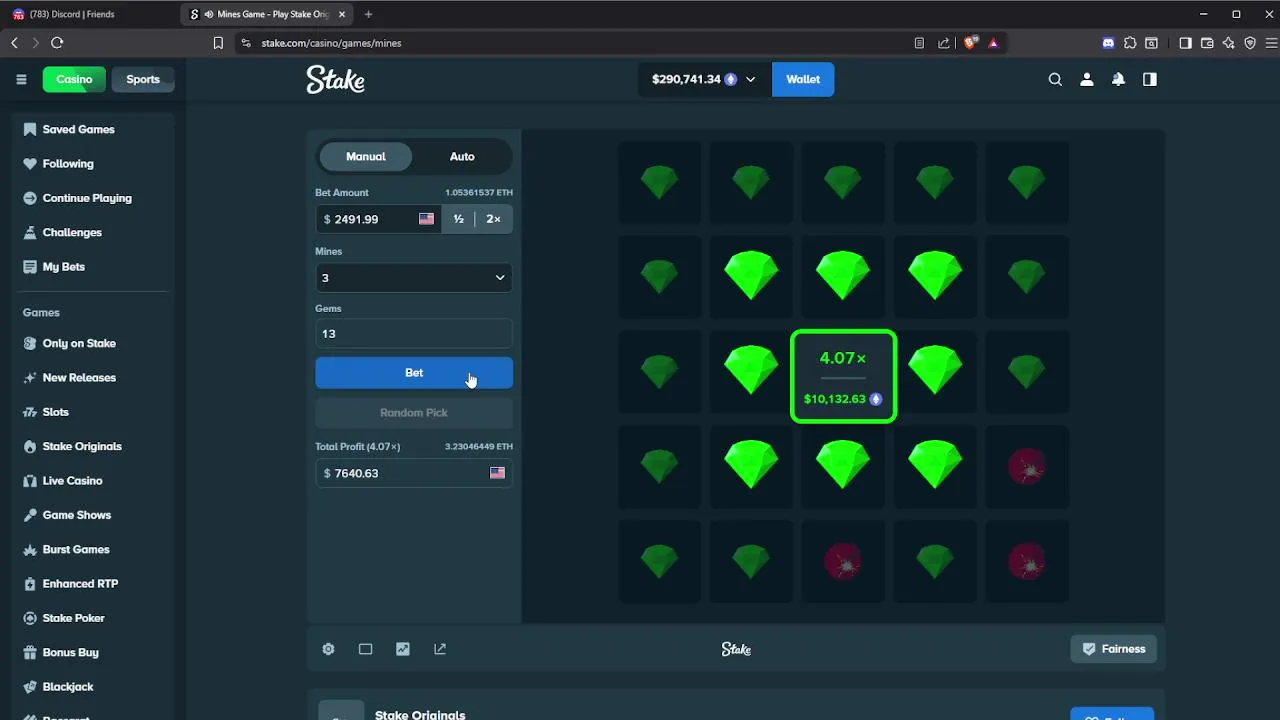
Task: Switch to Auto betting mode
Action: [462, 157]
